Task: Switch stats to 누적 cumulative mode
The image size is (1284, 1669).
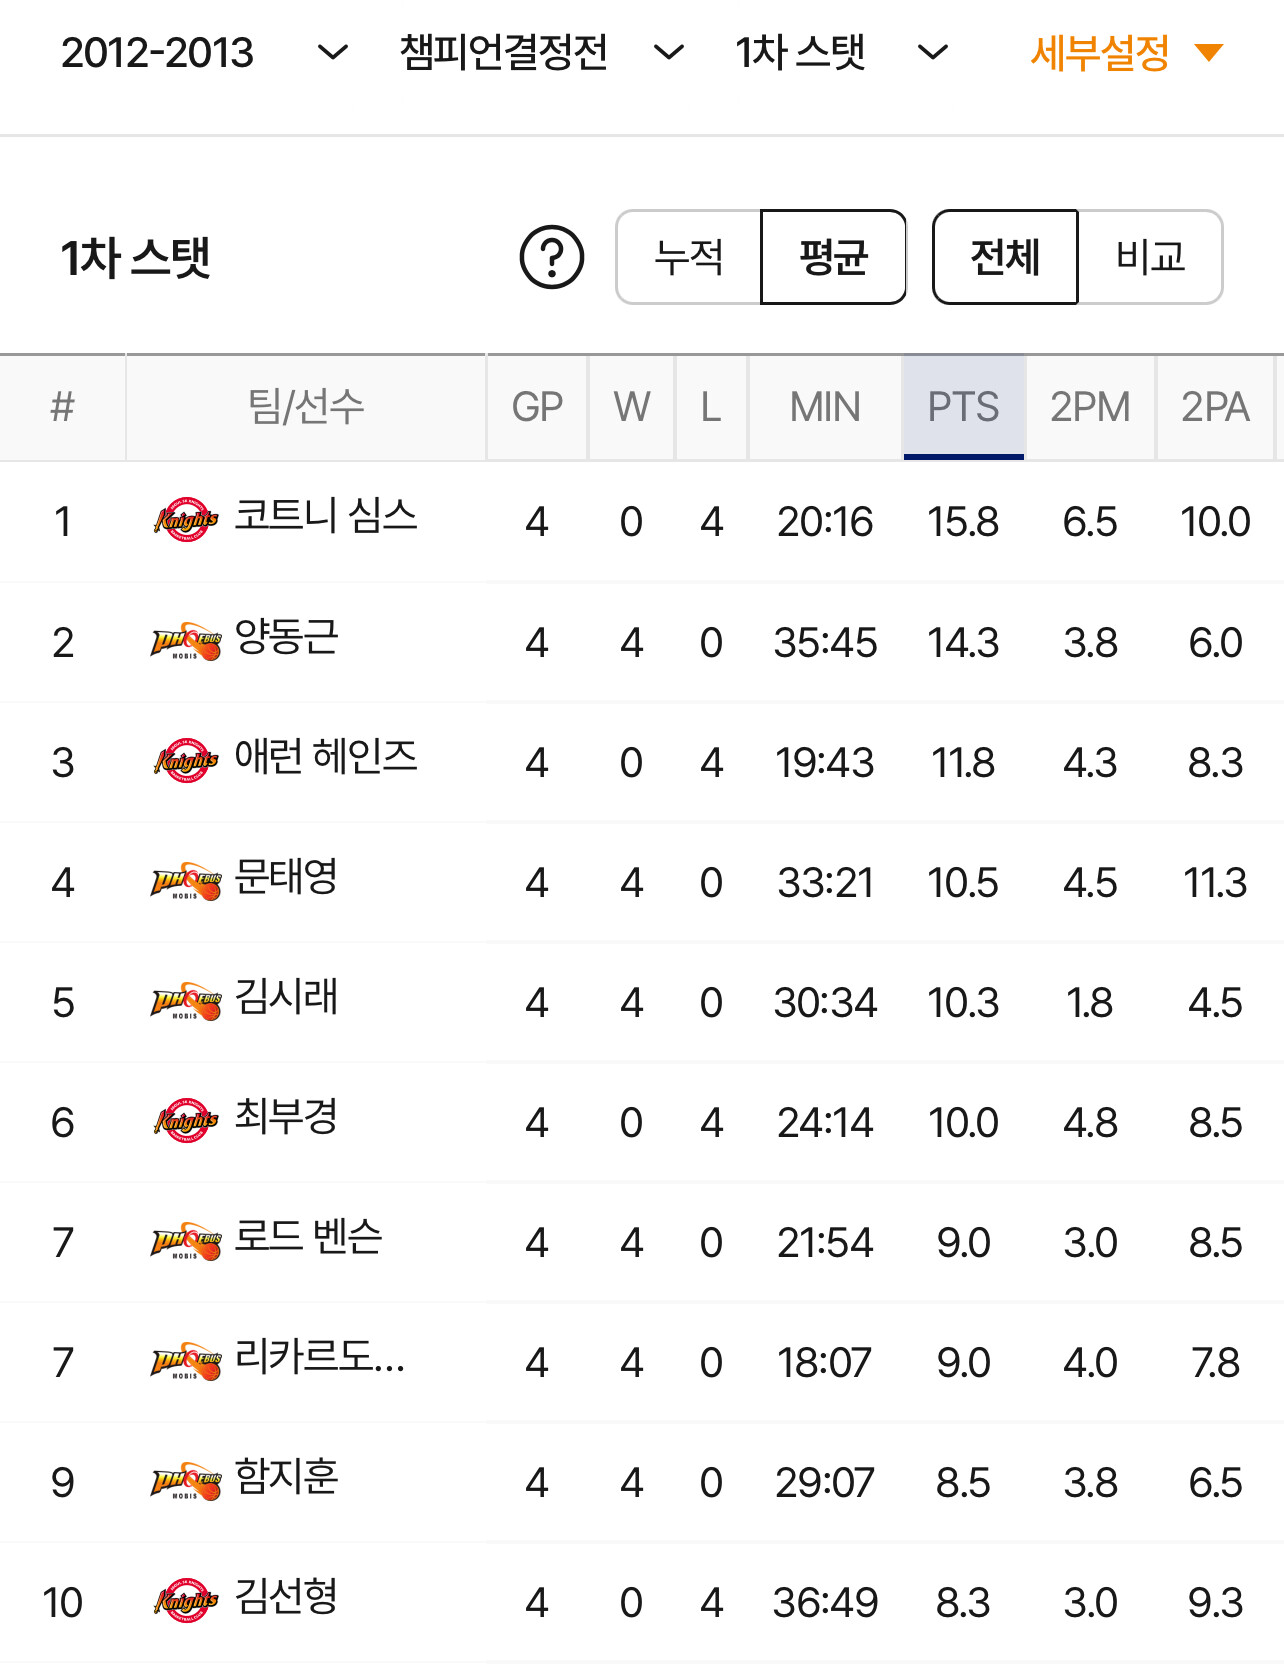Action: click(689, 257)
